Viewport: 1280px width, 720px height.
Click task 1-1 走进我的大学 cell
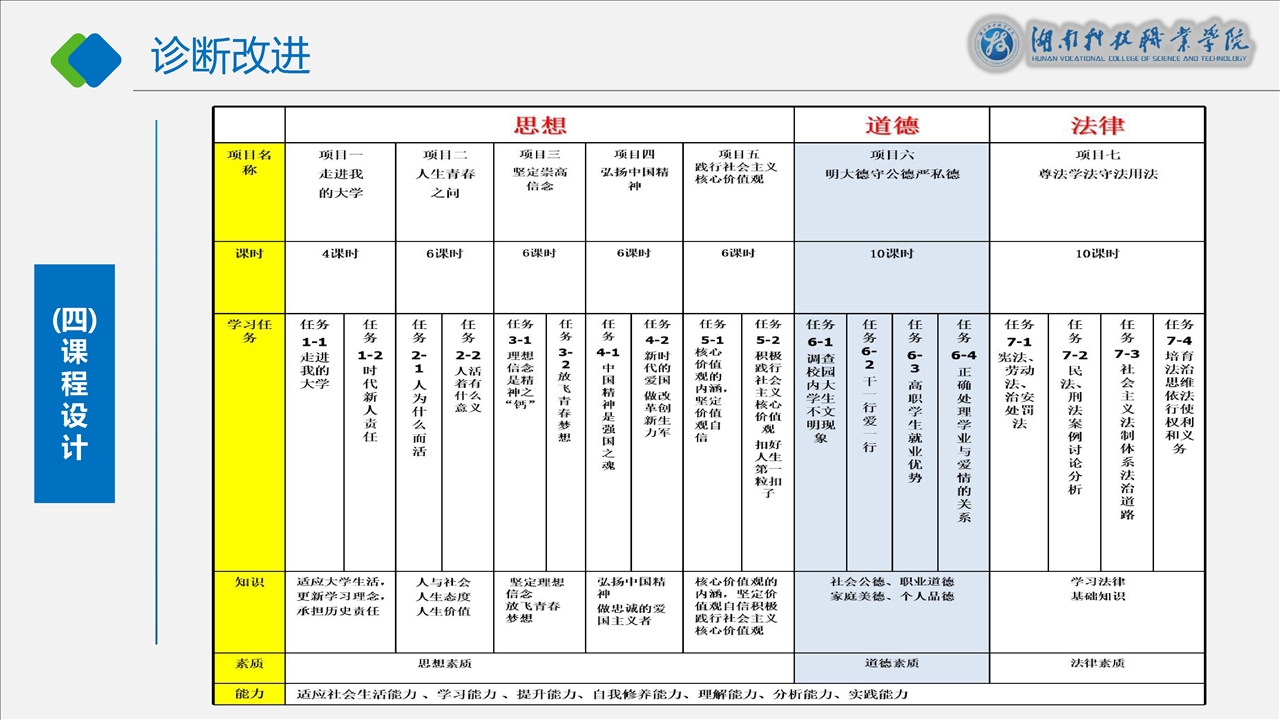click(x=314, y=355)
